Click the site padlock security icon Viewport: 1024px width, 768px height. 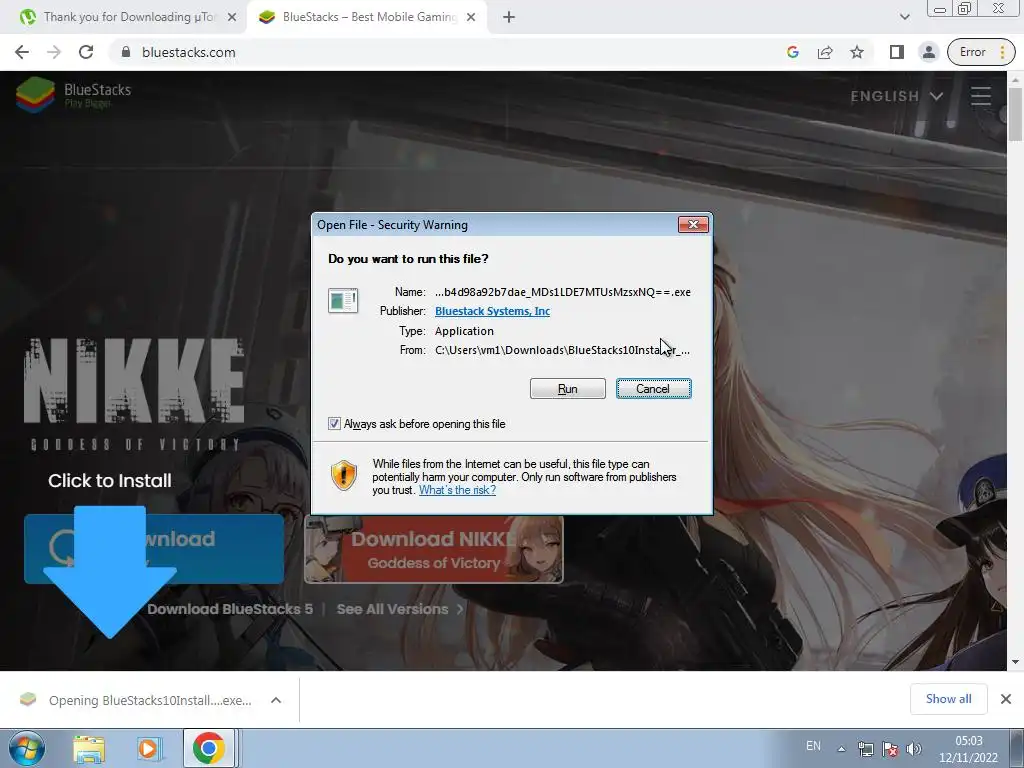(126, 52)
